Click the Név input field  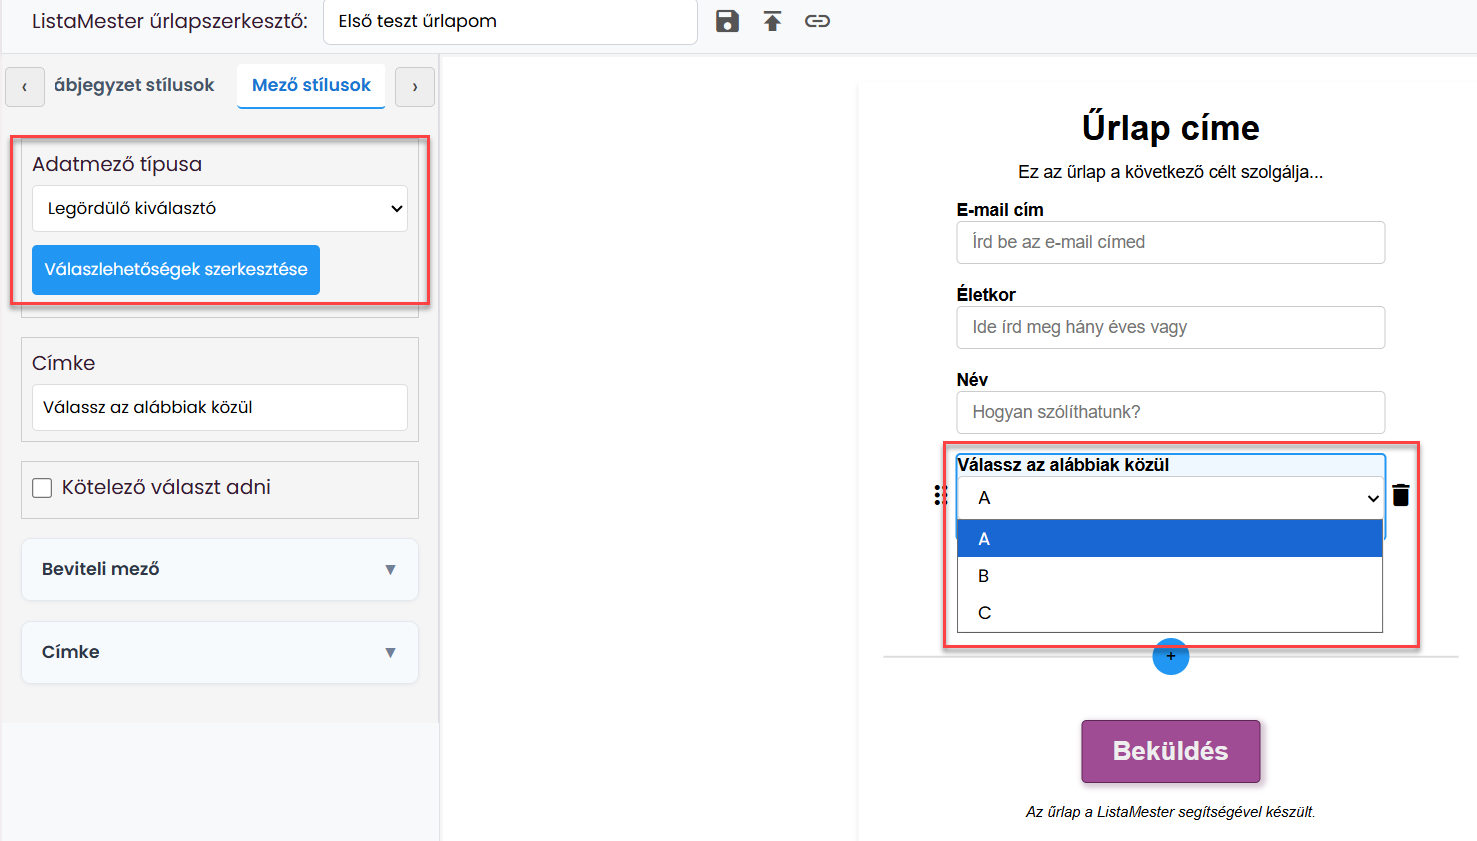[x=1171, y=413]
